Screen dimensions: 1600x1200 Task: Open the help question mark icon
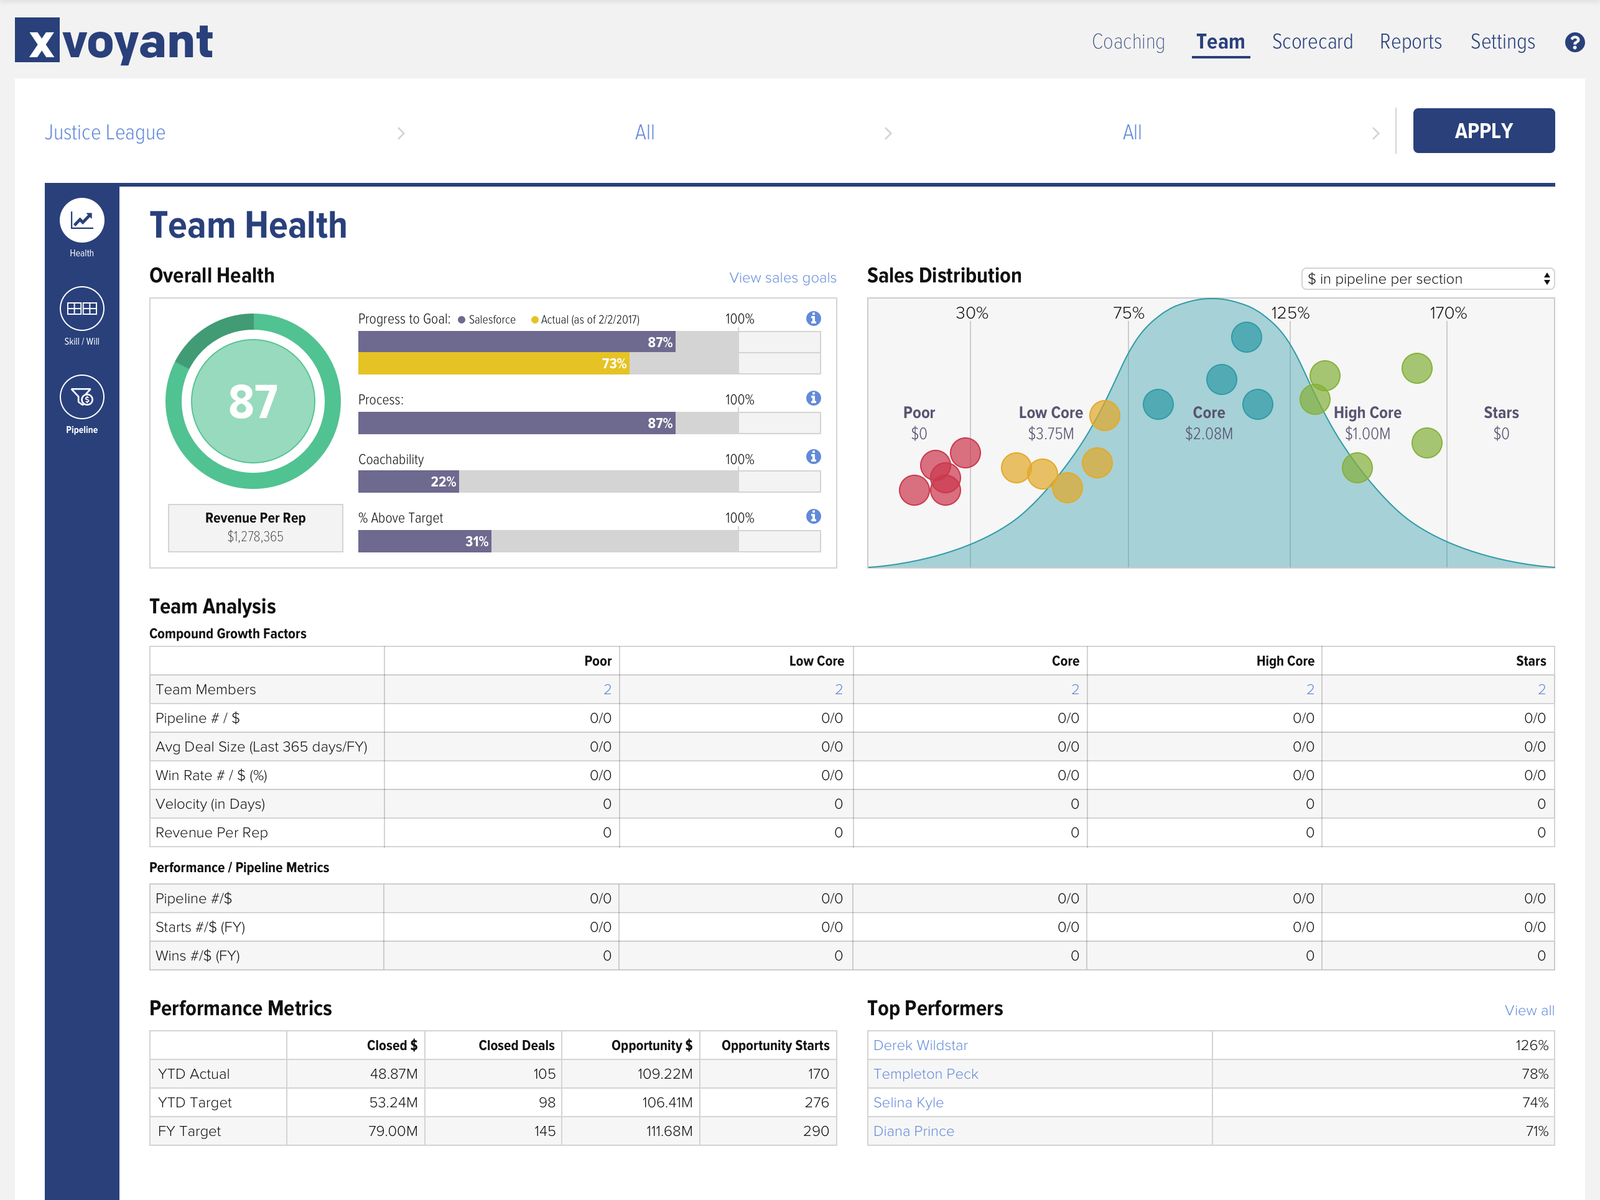1575,42
